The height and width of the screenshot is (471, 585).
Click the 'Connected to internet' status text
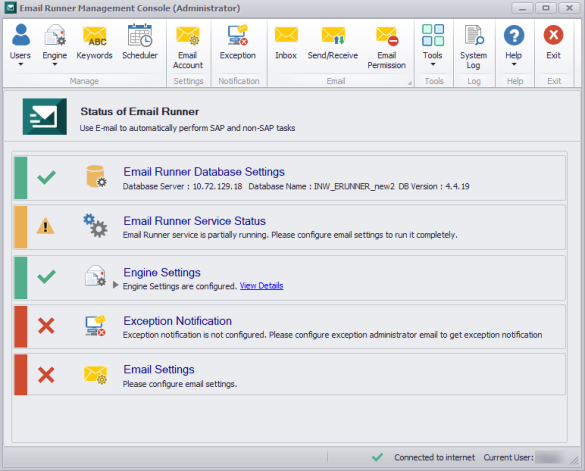coord(435,457)
